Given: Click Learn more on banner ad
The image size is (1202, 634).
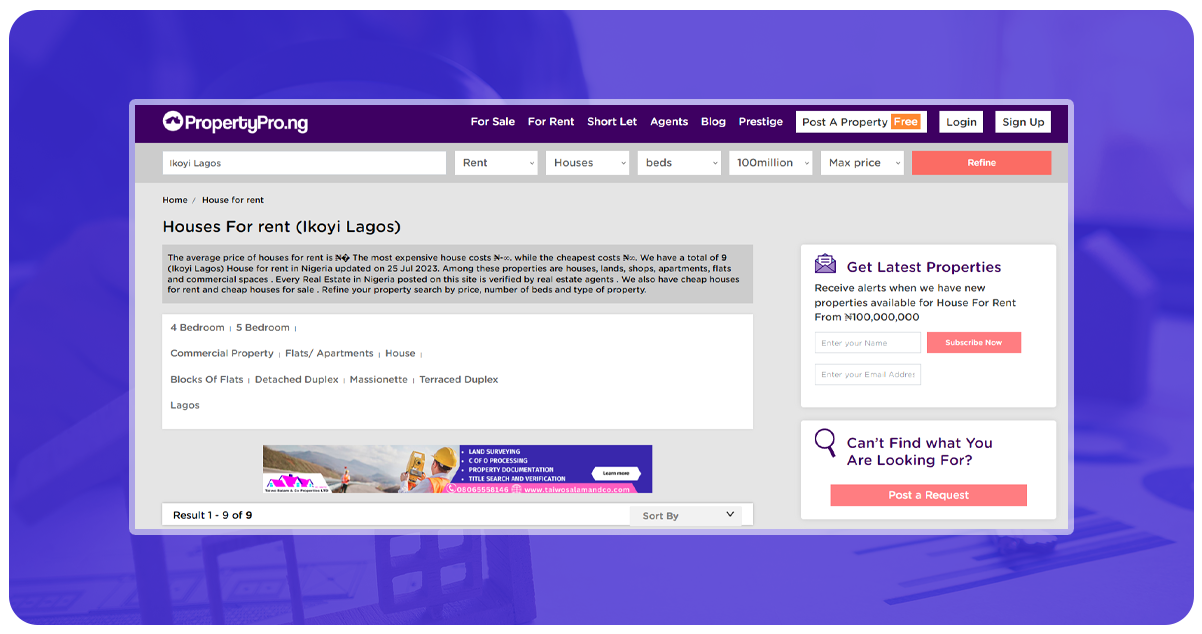Looking at the screenshot, I should [x=617, y=473].
